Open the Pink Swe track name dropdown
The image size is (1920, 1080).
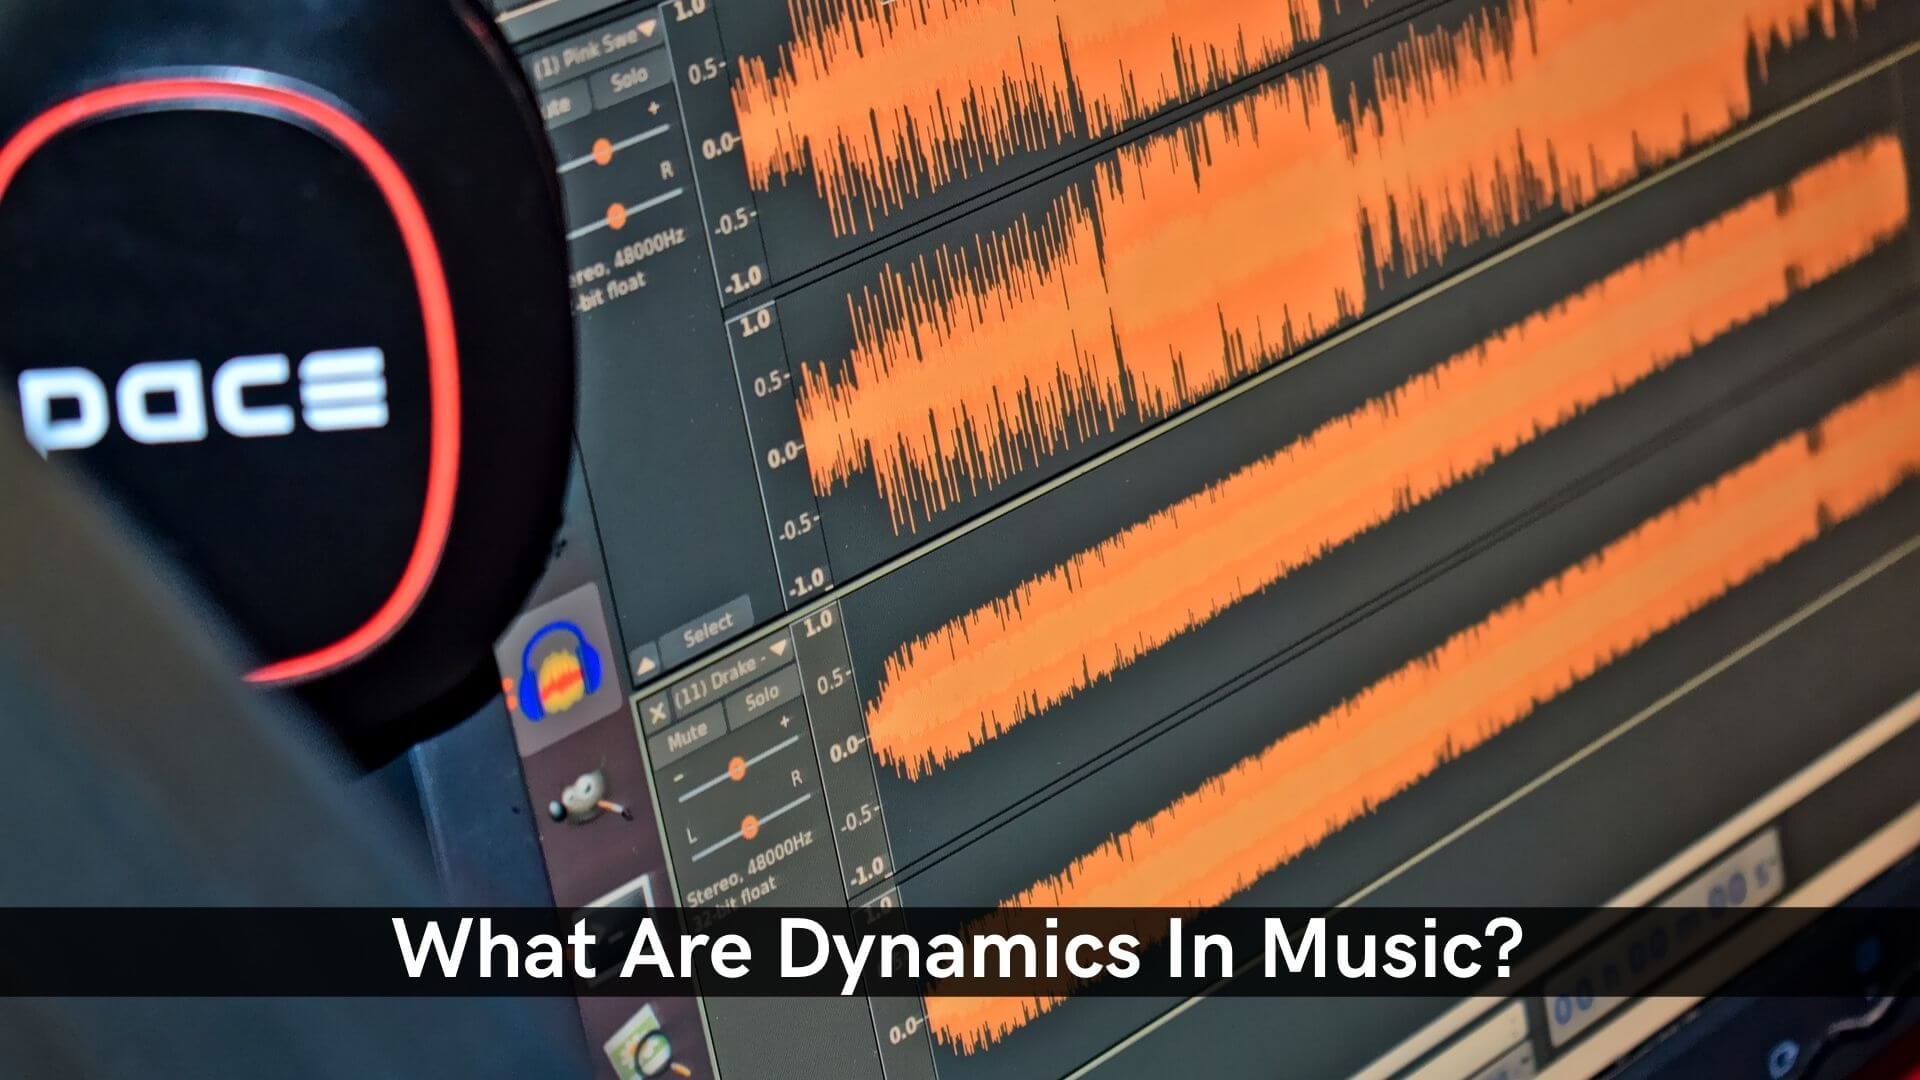pos(647,28)
